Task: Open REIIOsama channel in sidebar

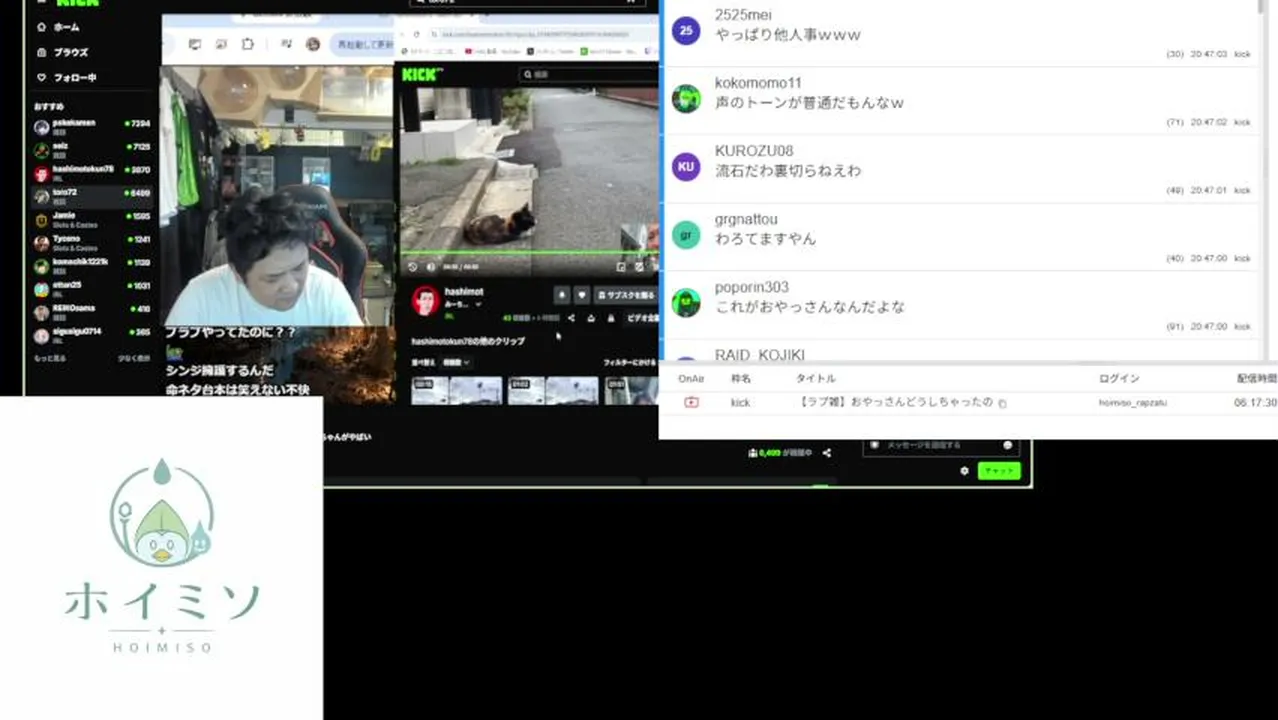Action: (91, 312)
